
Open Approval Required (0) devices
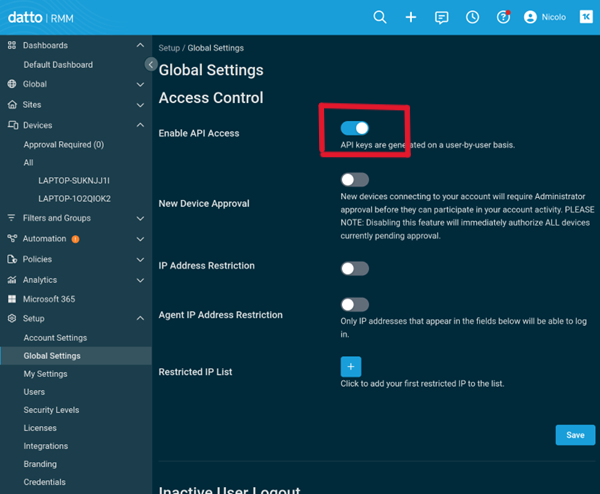coord(64,145)
